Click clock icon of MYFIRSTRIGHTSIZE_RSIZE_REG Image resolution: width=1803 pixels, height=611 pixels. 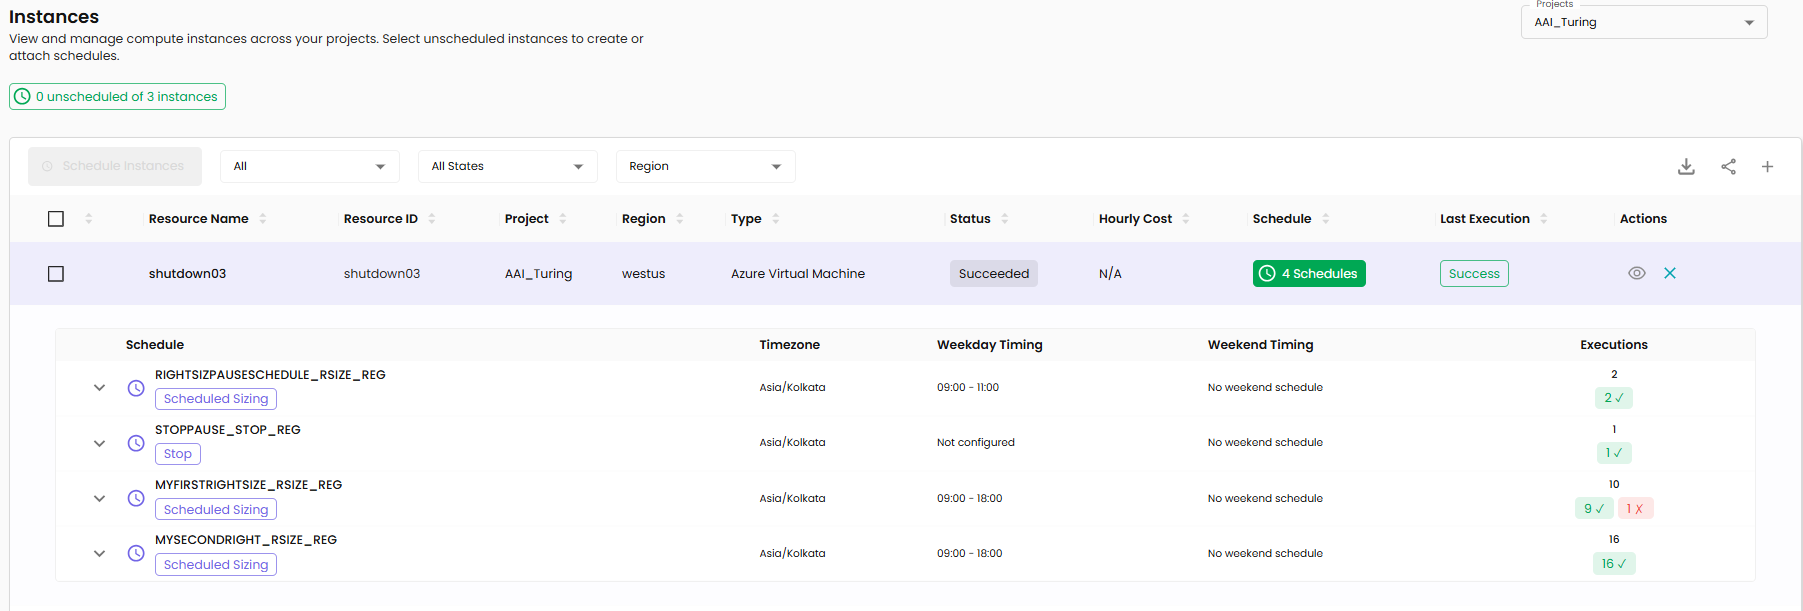pos(136,498)
